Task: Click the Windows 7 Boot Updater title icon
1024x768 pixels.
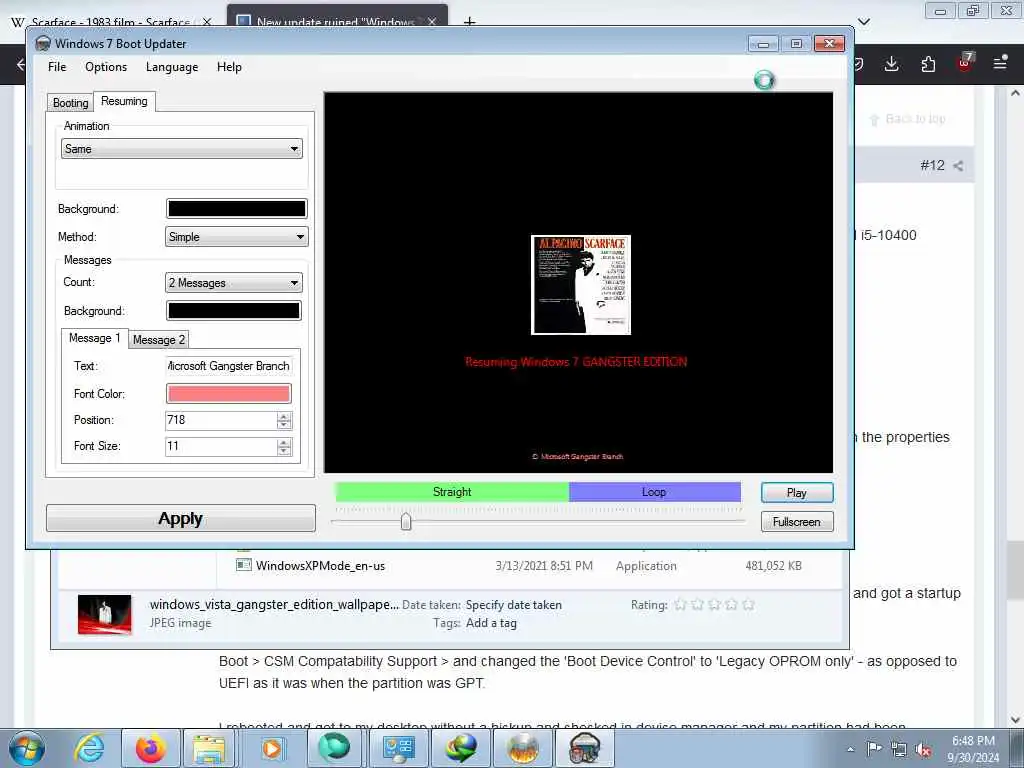Action: point(43,44)
